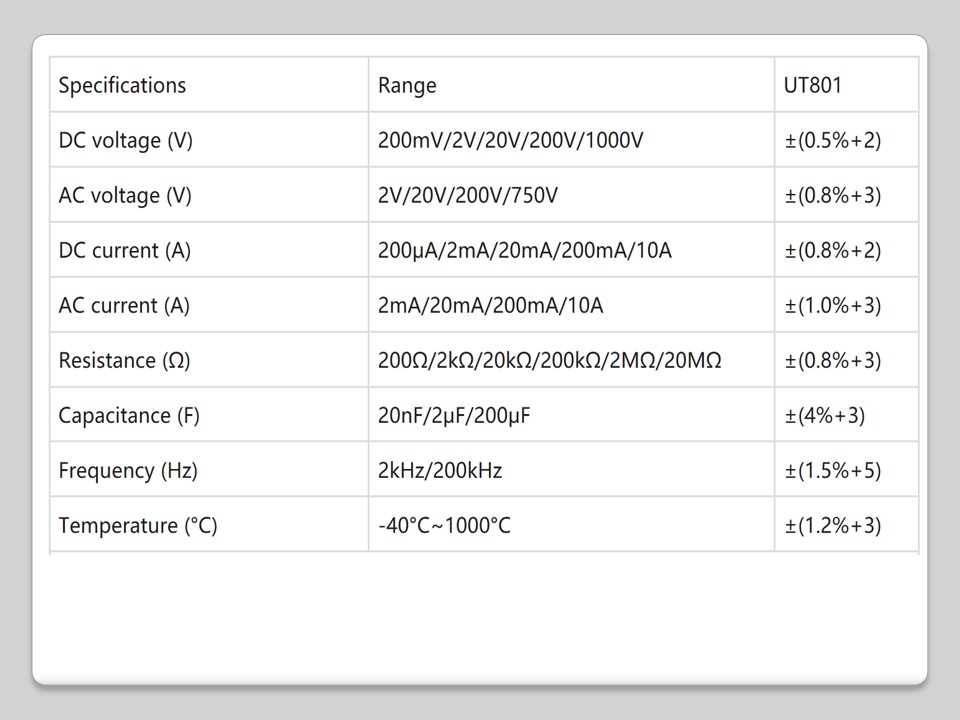The width and height of the screenshot is (960, 720).
Task: Select the DC voltage (V) cell
Action: pyautogui.click(x=126, y=140)
